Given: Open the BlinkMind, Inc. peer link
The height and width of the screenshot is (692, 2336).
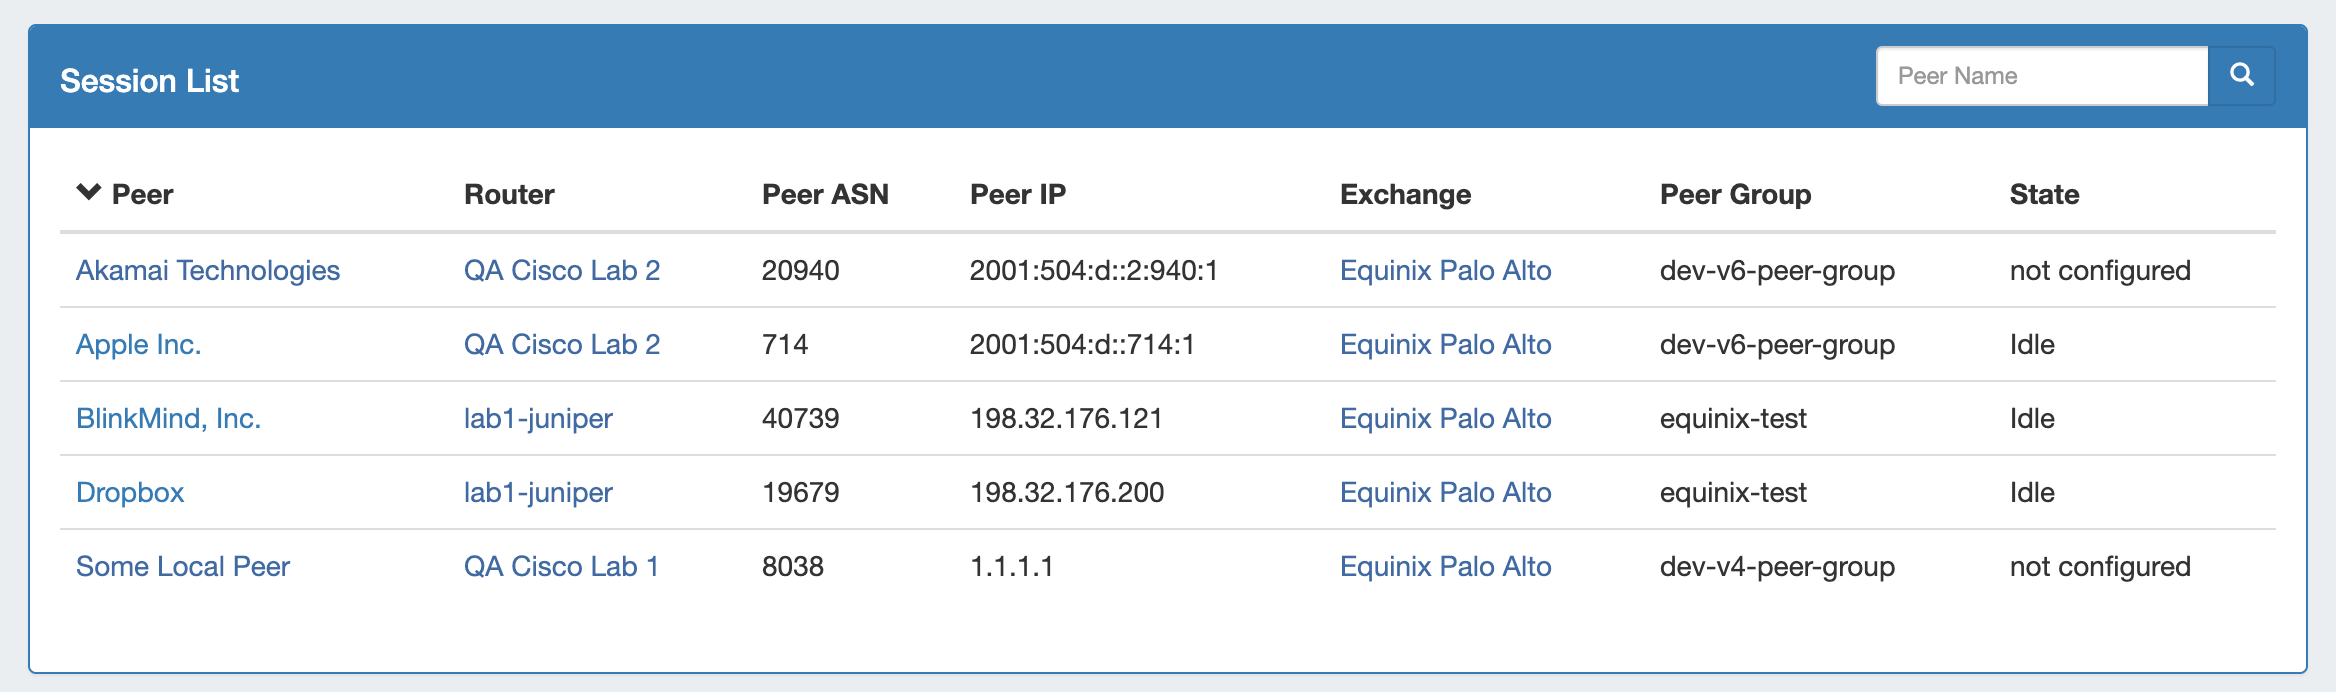Looking at the screenshot, I should 168,418.
